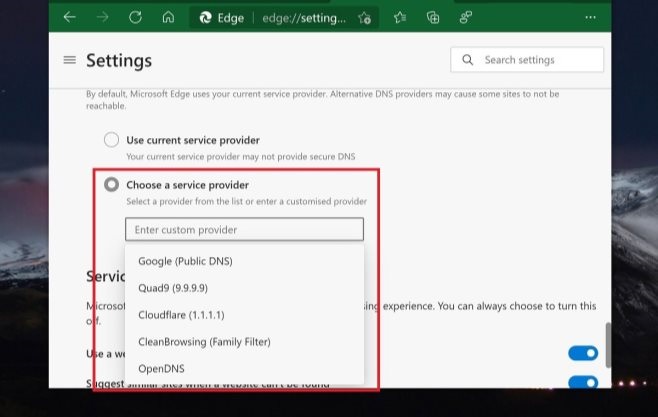The width and height of the screenshot is (658, 417).
Task: Open the Collections icon
Action: click(x=433, y=17)
